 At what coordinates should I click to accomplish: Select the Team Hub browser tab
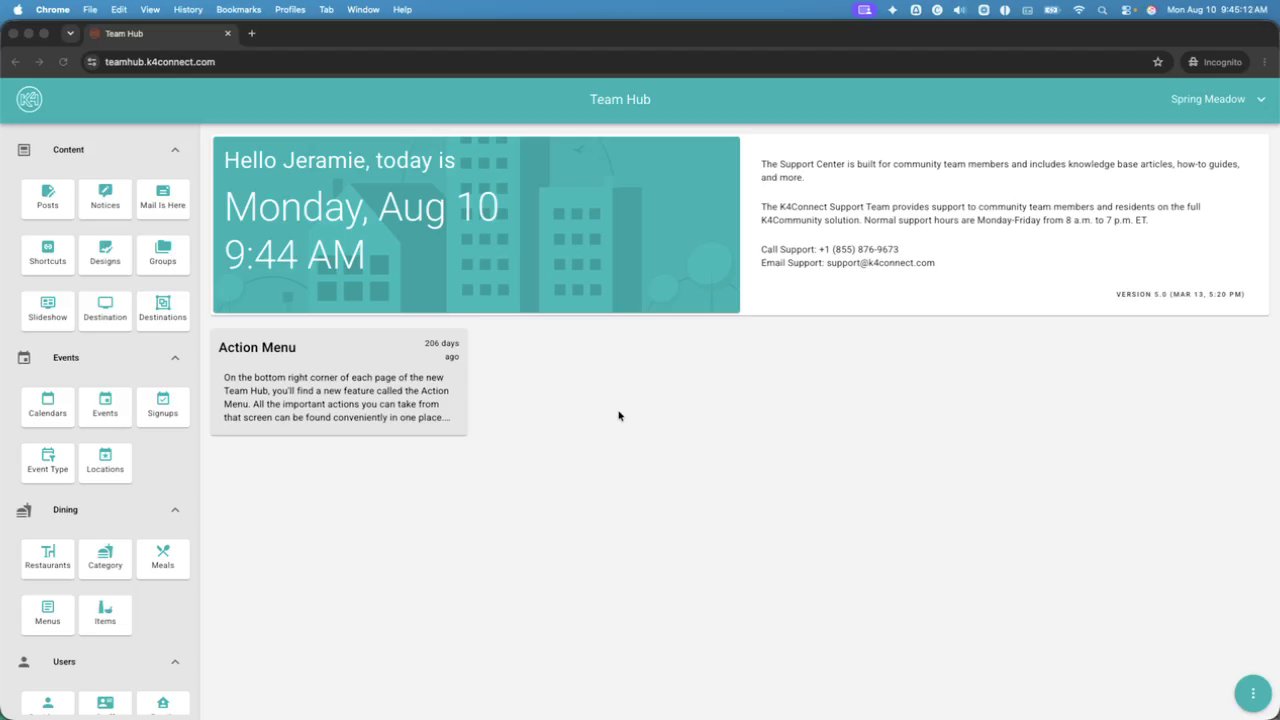click(160, 33)
